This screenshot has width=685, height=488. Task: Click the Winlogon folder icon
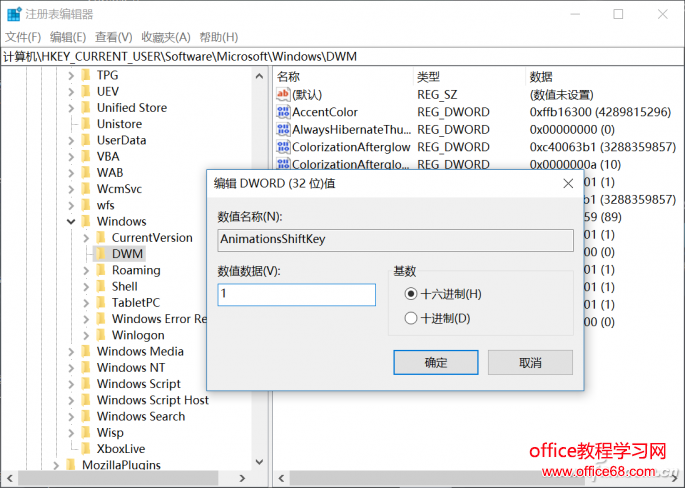tap(101, 335)
